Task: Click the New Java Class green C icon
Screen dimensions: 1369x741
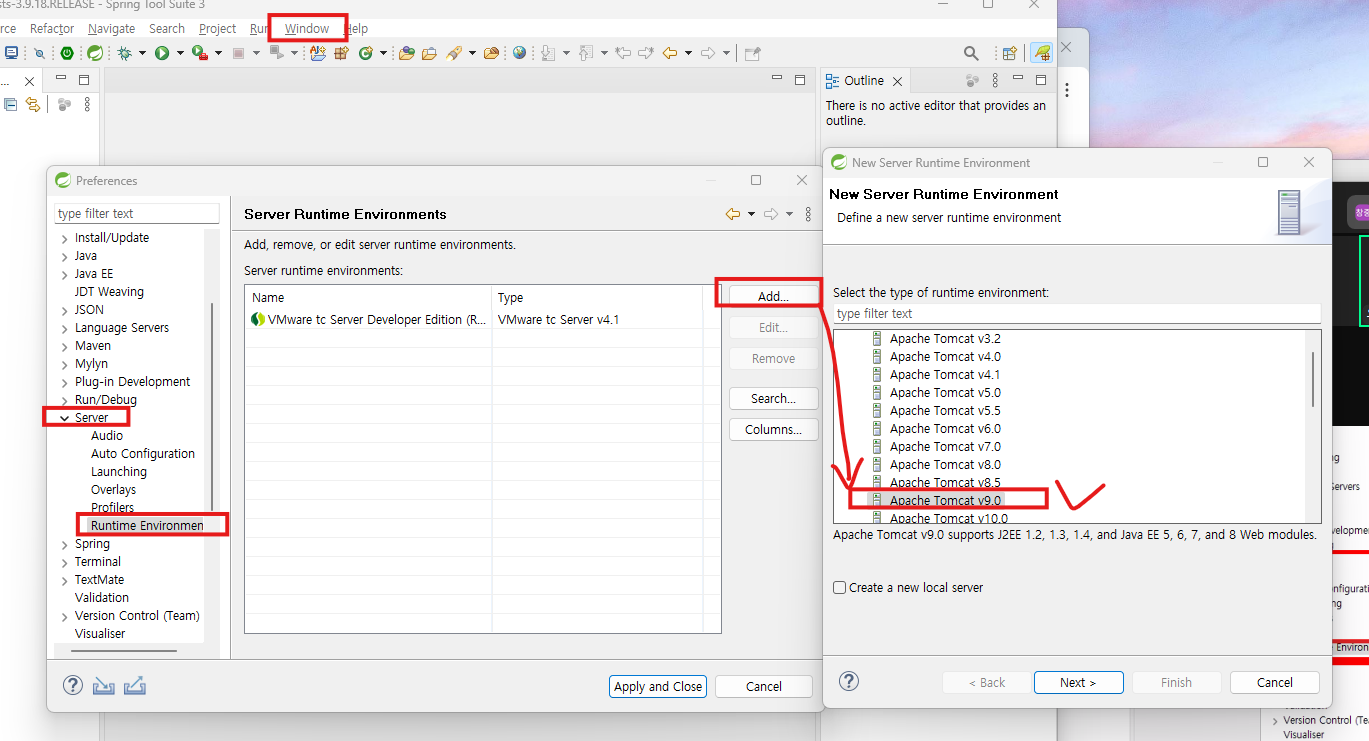Action: tap(366, 53)
